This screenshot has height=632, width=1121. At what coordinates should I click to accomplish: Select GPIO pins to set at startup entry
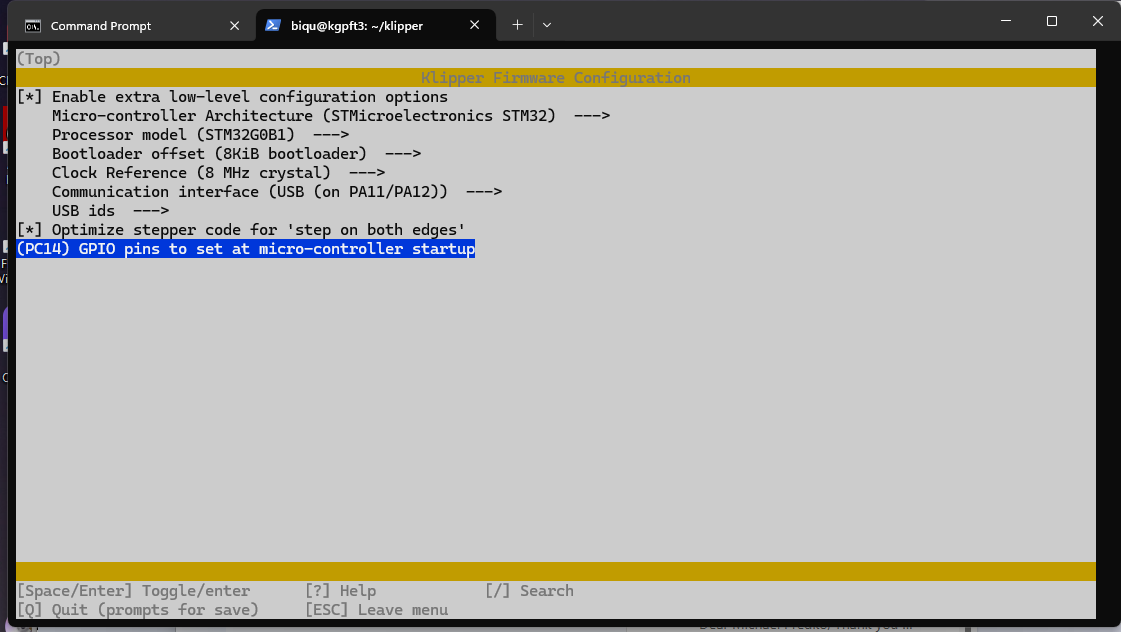coord(246,249)
